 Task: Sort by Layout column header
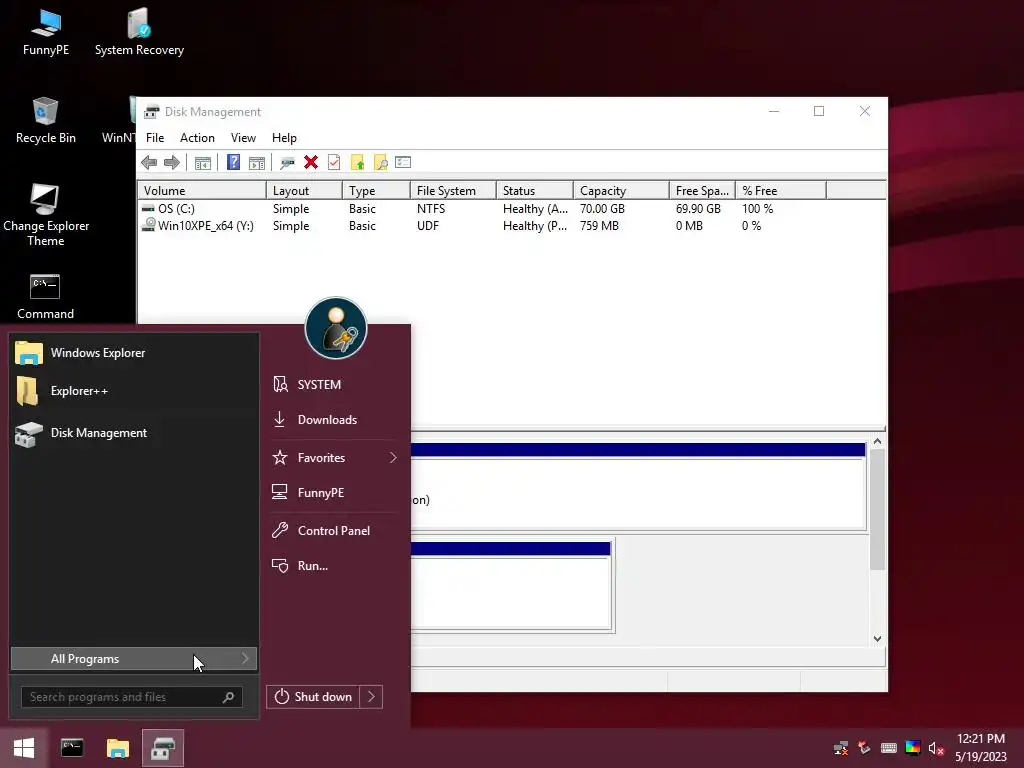304,191
